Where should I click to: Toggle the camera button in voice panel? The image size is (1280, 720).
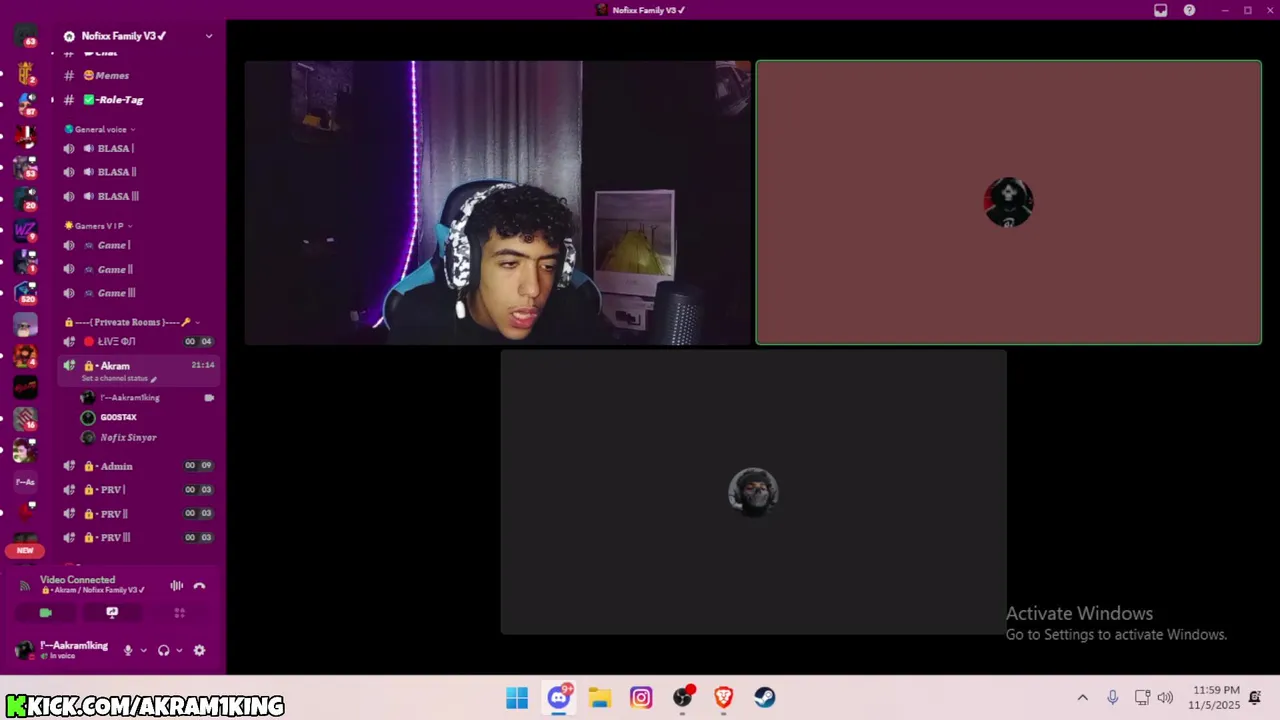click(46, 612)
